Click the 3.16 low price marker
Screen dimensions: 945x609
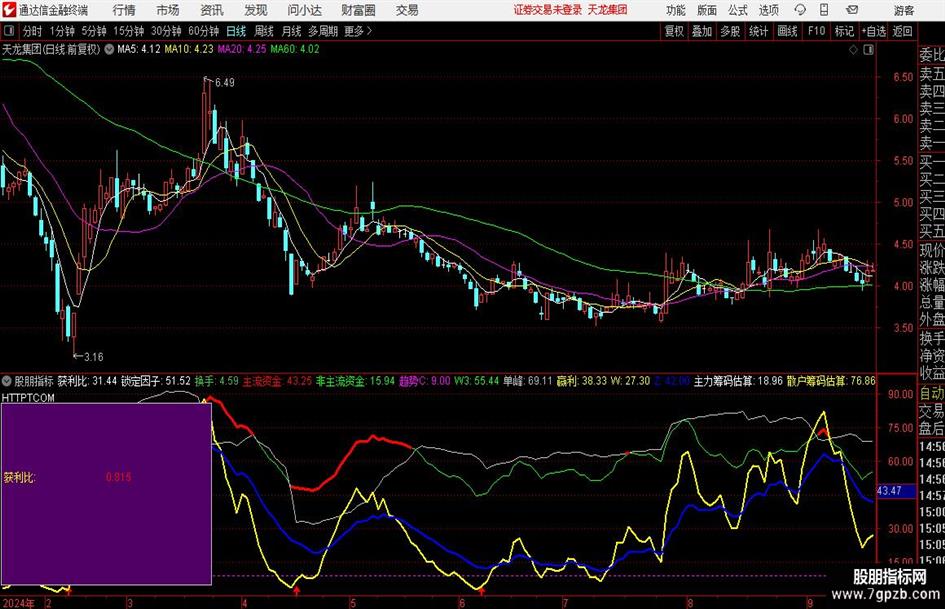click(93, 357)
